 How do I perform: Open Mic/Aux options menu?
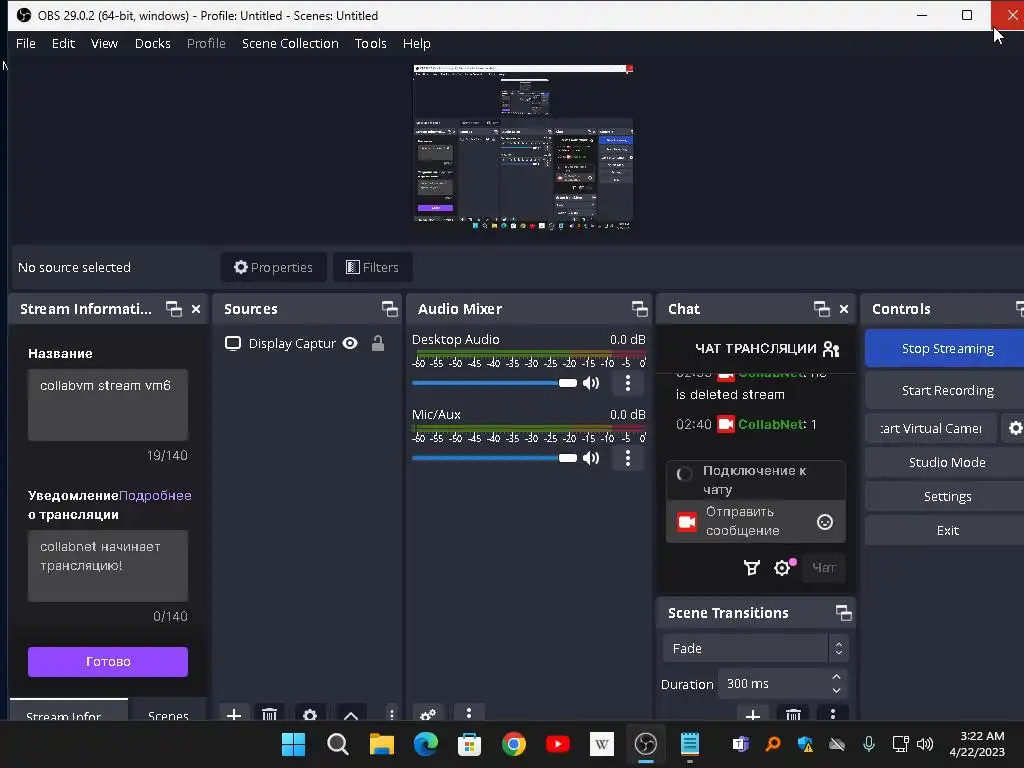[628, 458]
